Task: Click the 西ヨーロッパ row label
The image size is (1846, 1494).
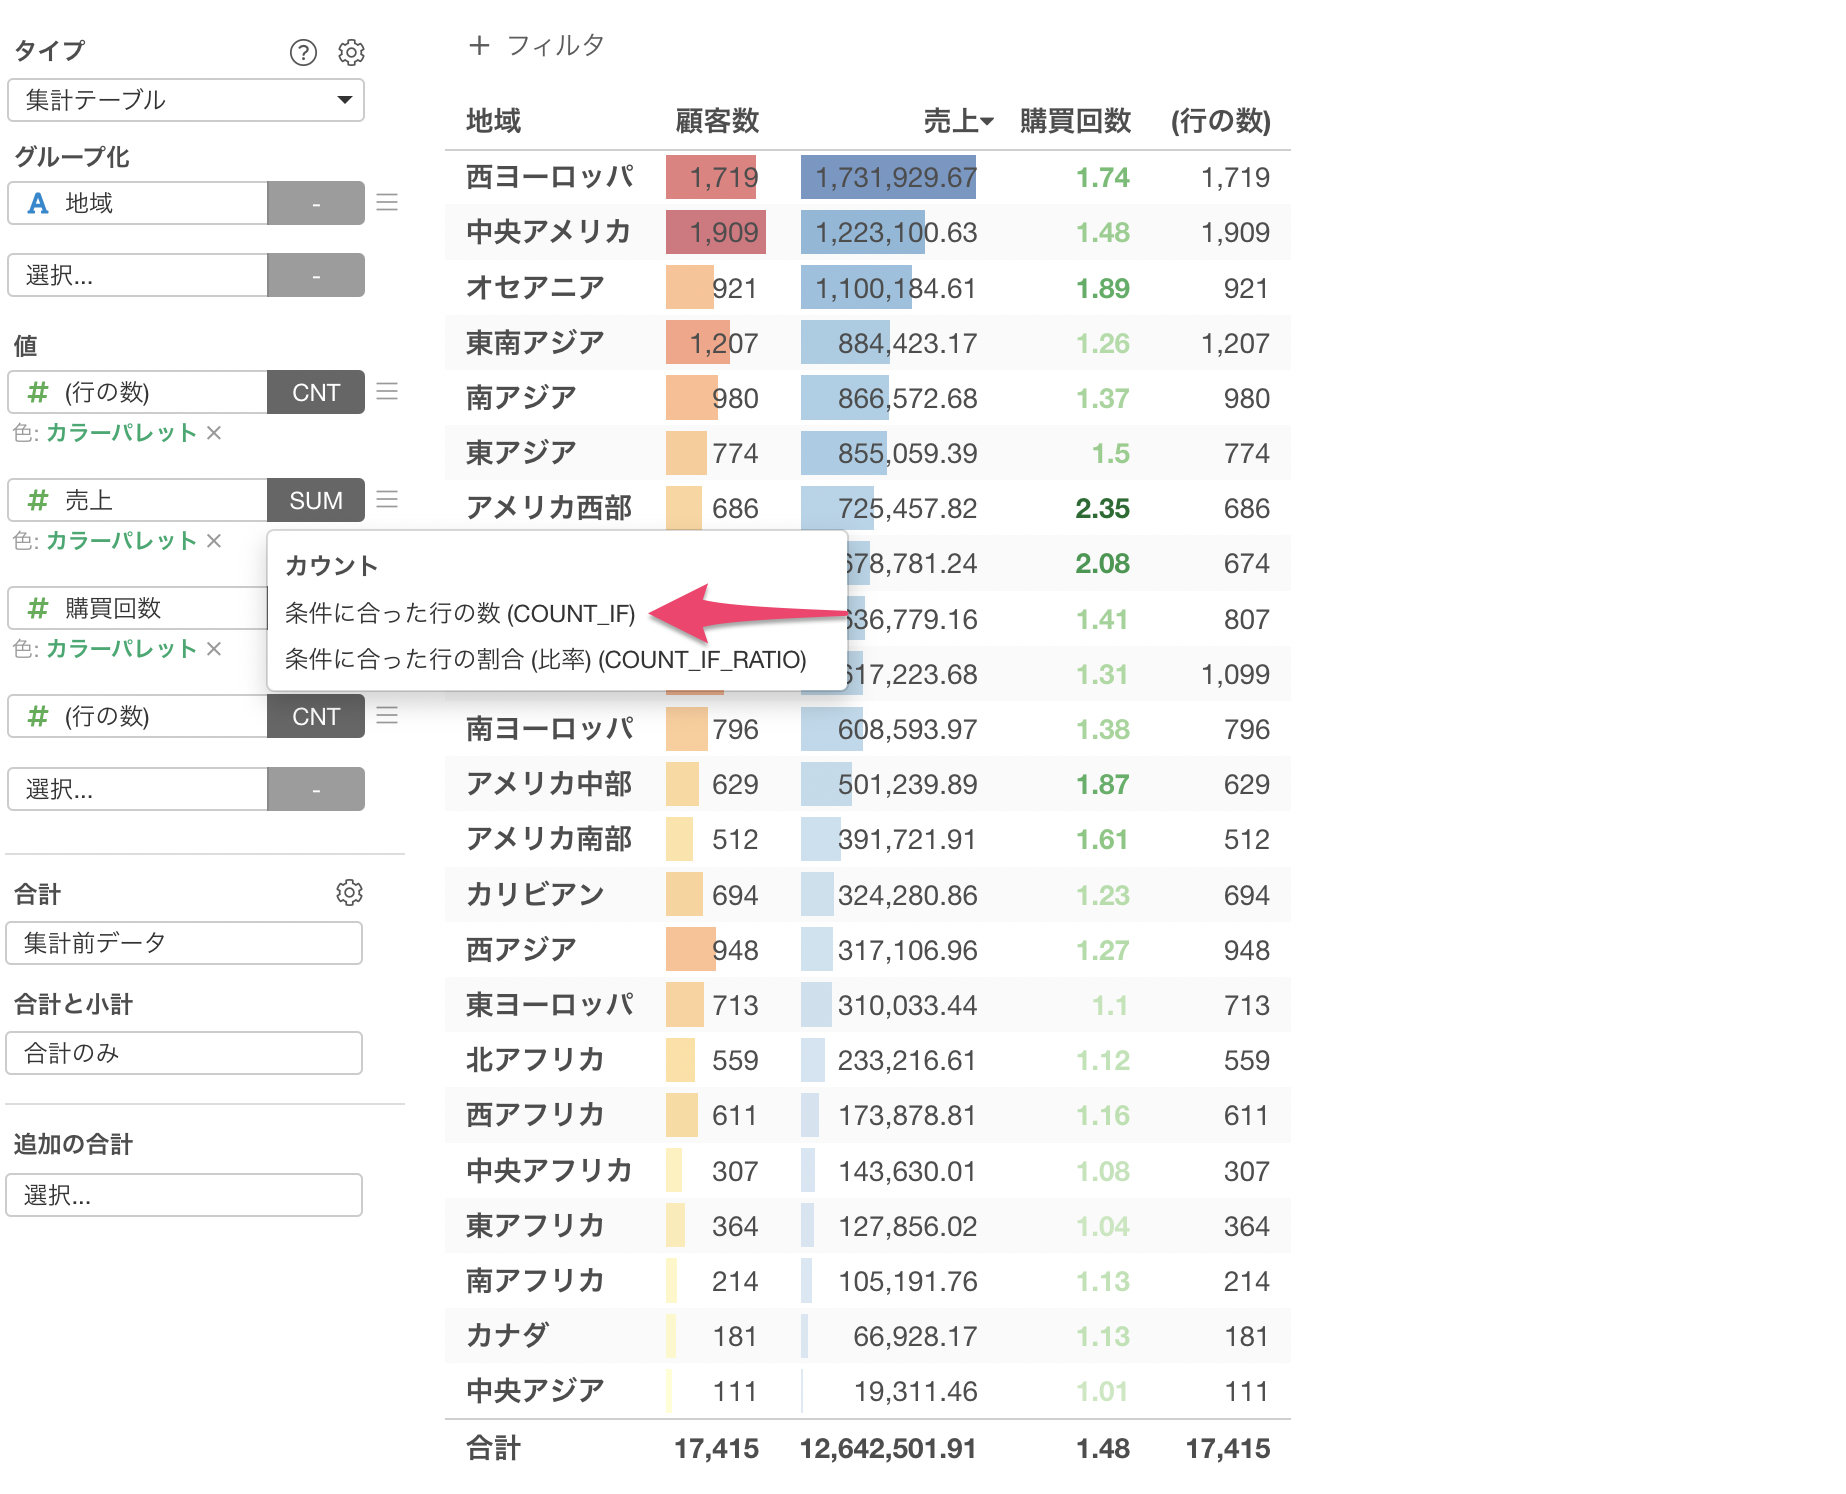Action: [x=550, y=177]
